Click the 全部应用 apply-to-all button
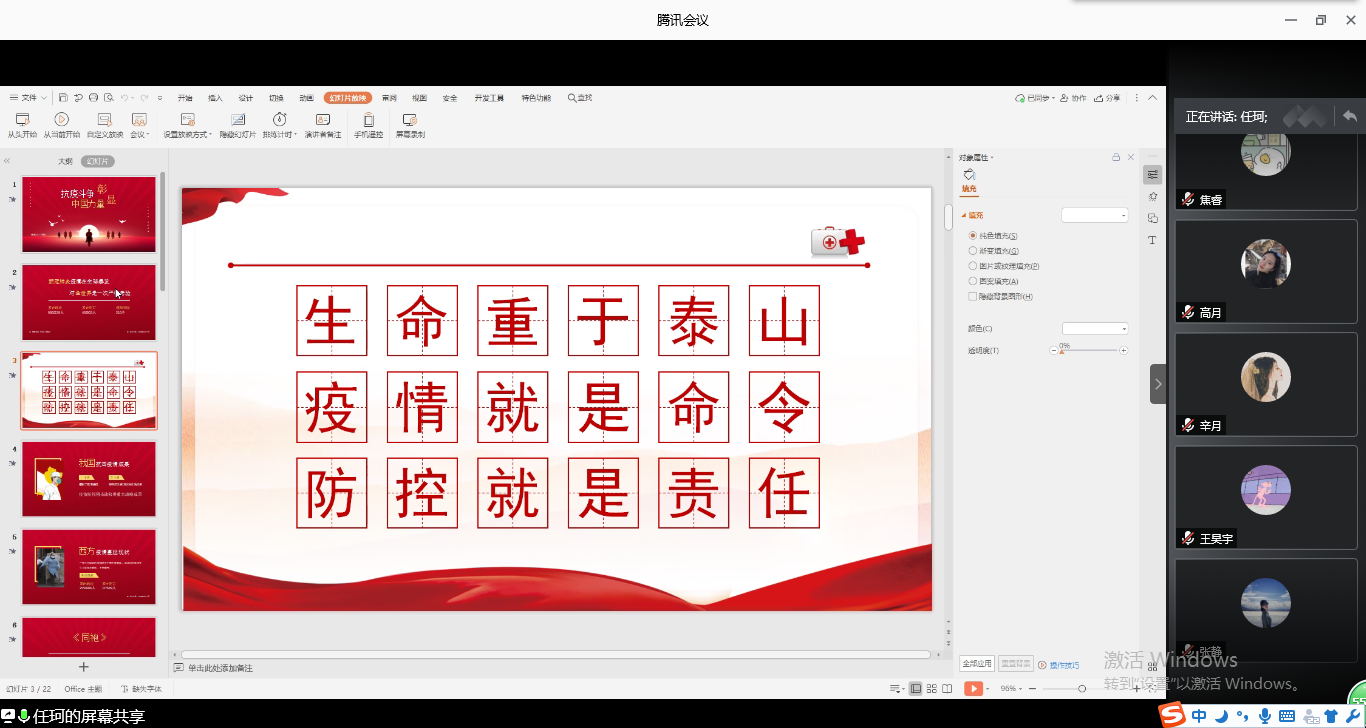Screen dimensions: 1366x728 click(977, 664)
